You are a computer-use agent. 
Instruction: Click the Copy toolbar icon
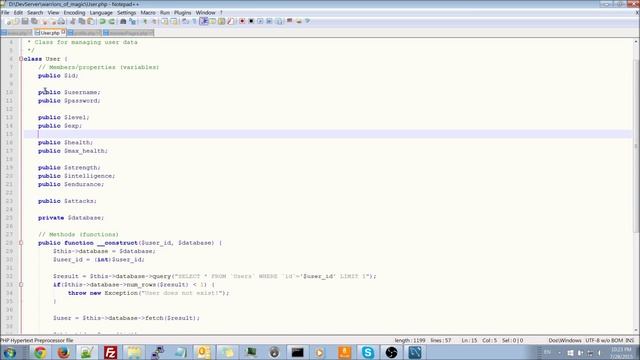click(x=82, y=21)
